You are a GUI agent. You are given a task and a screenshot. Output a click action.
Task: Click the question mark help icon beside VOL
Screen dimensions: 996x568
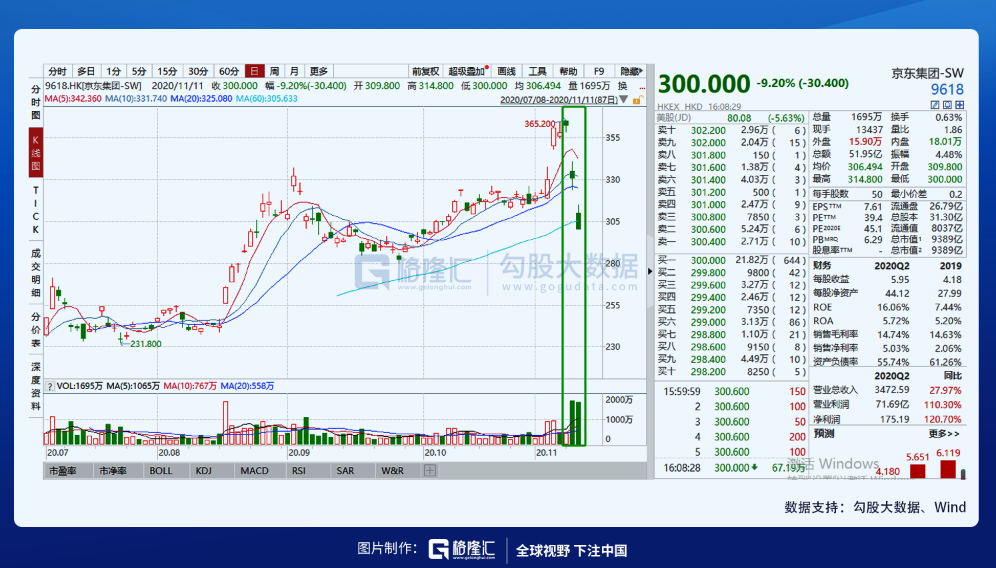pos(50,386)
